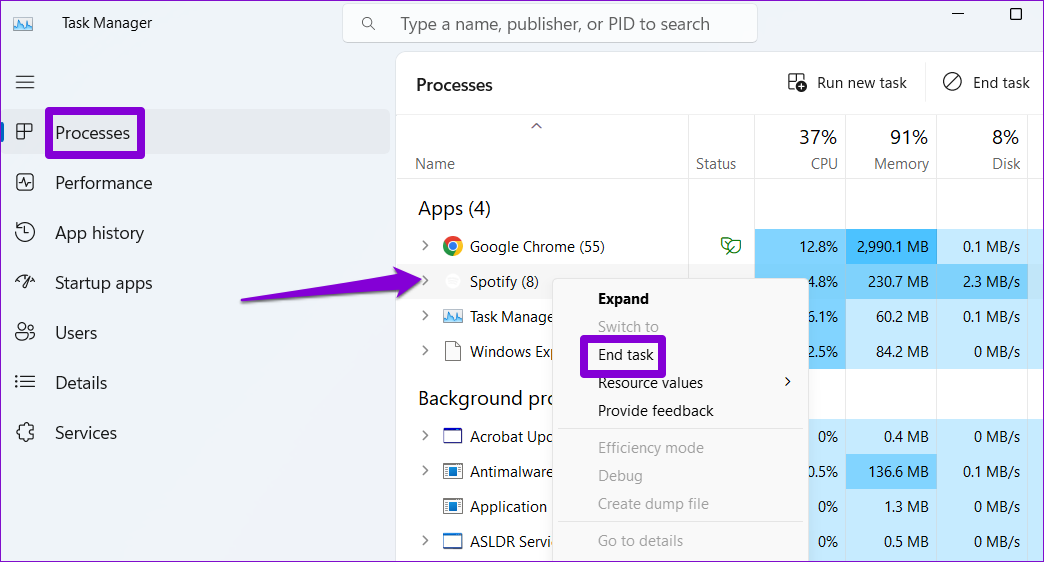Expand the Acrobat Update background process
Image resolution: width=1044 pixels, height=562 pixels.
click(425, 435)
